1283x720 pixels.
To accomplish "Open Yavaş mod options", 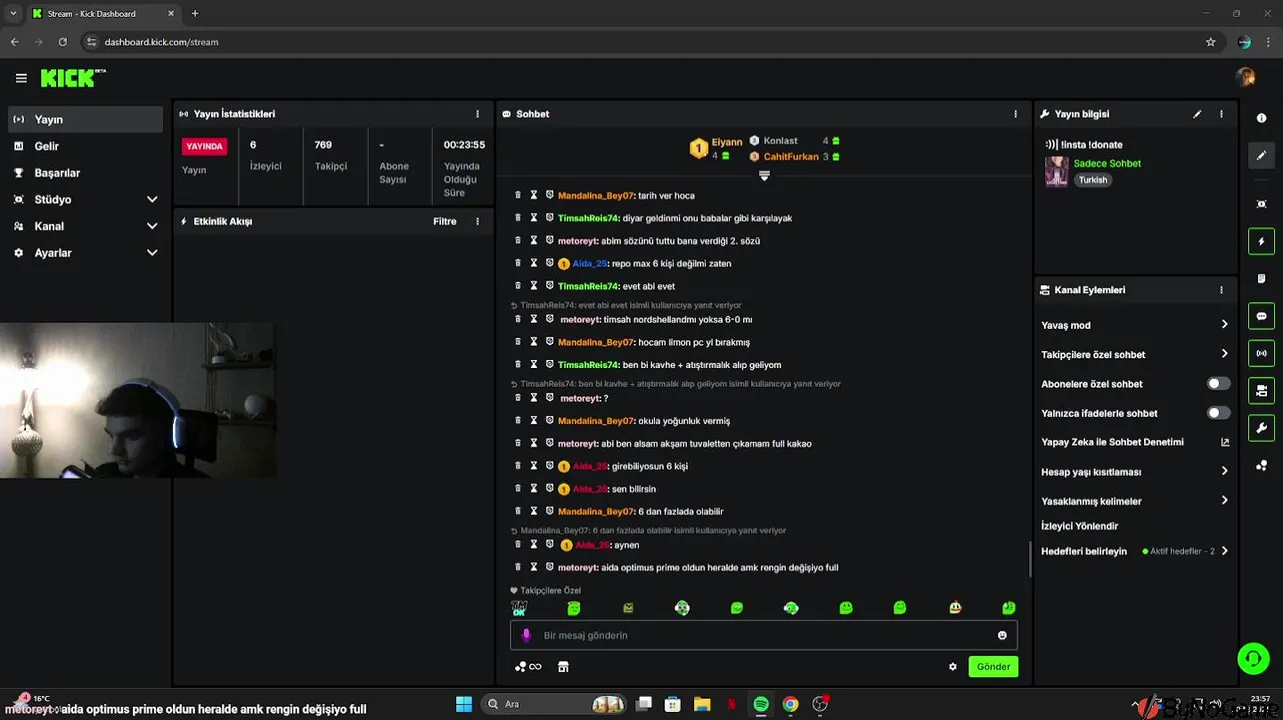I will pyautogui.click(x=1134, y=325).
